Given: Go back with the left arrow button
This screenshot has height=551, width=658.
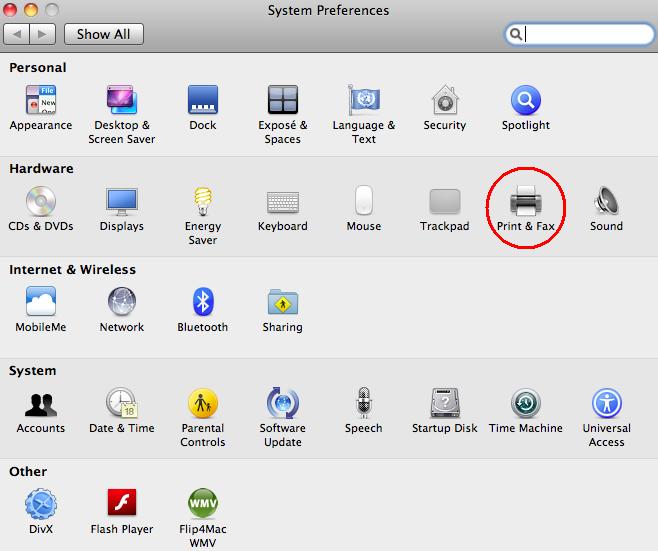Looking at the screenshot, I should (x=18, y=34).
